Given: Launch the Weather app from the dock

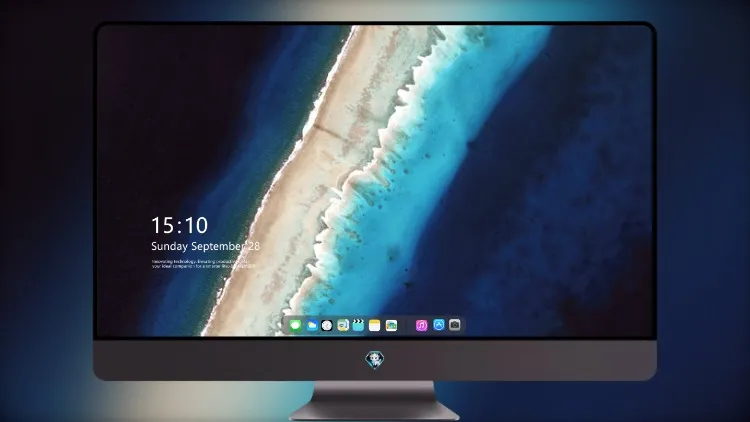Looking at the screenshot, I should [x=312, y=325].
